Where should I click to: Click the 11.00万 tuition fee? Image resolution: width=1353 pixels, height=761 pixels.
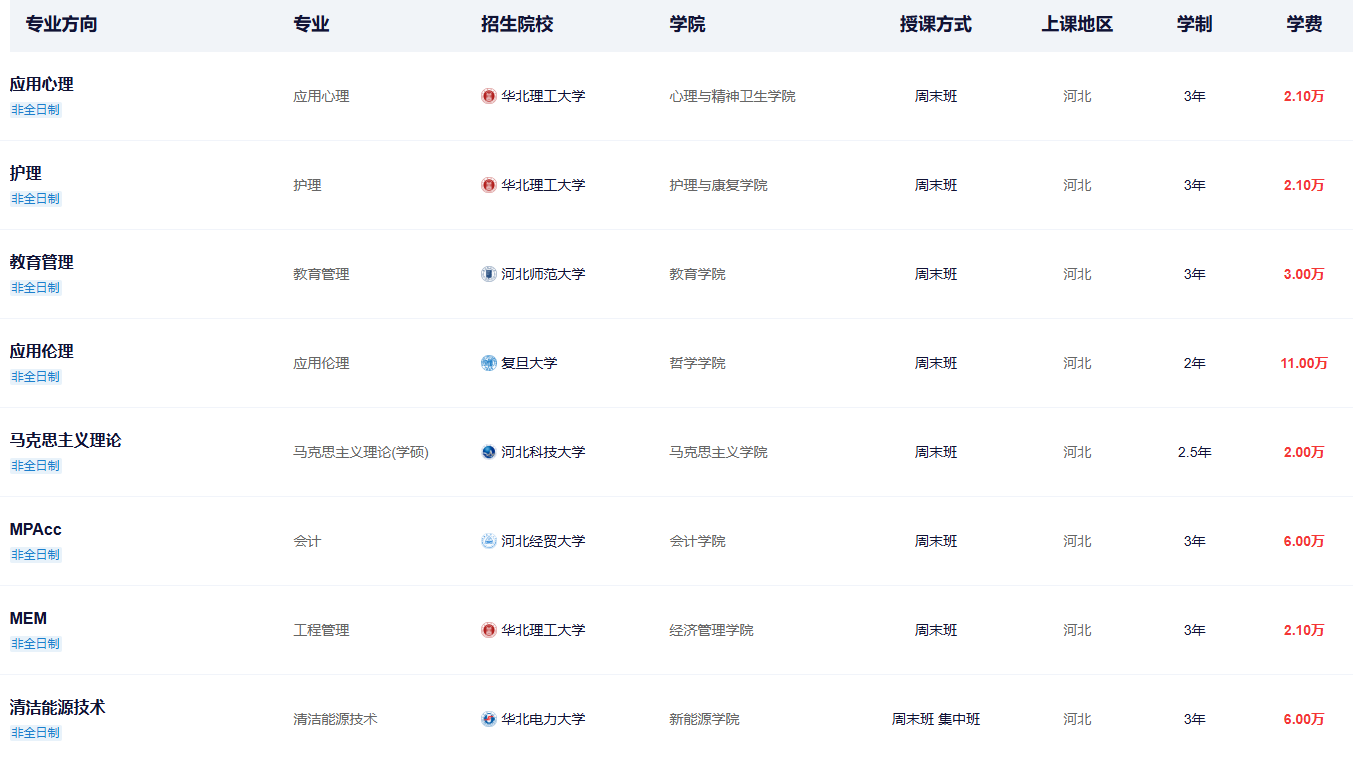pyautogui.click(x=1304, y=363)
